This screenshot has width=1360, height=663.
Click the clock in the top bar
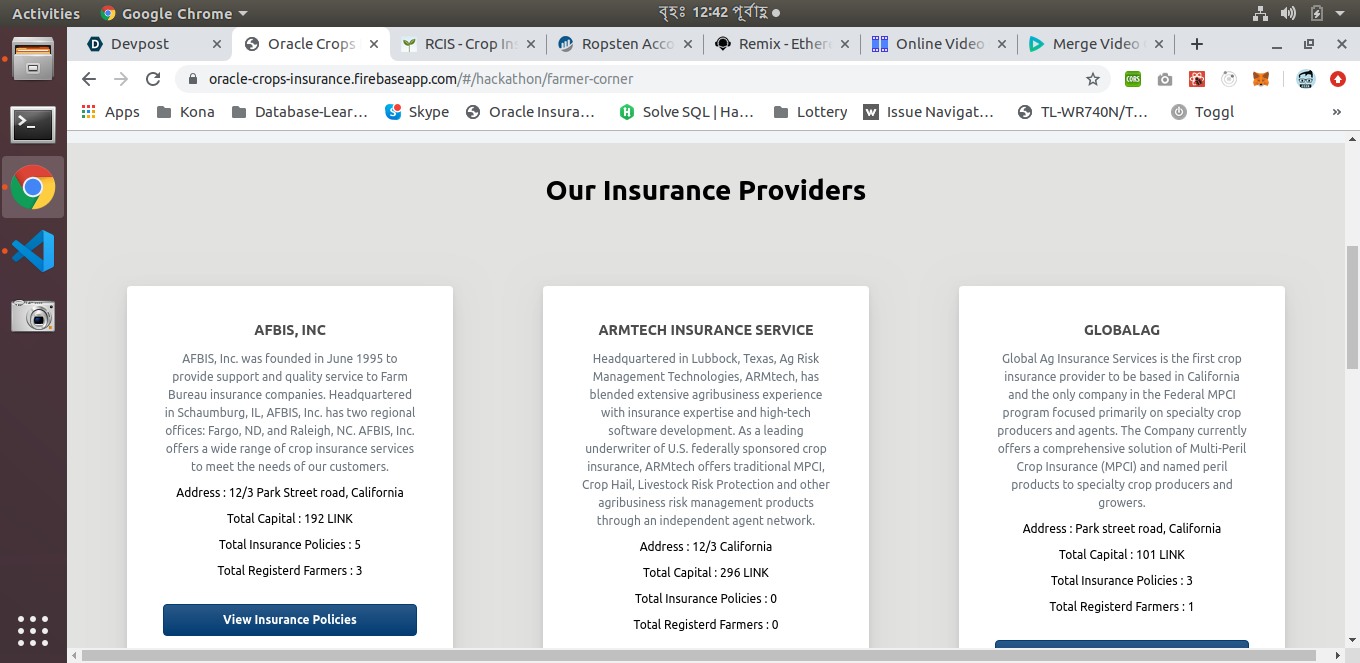(x=714, y=13)
